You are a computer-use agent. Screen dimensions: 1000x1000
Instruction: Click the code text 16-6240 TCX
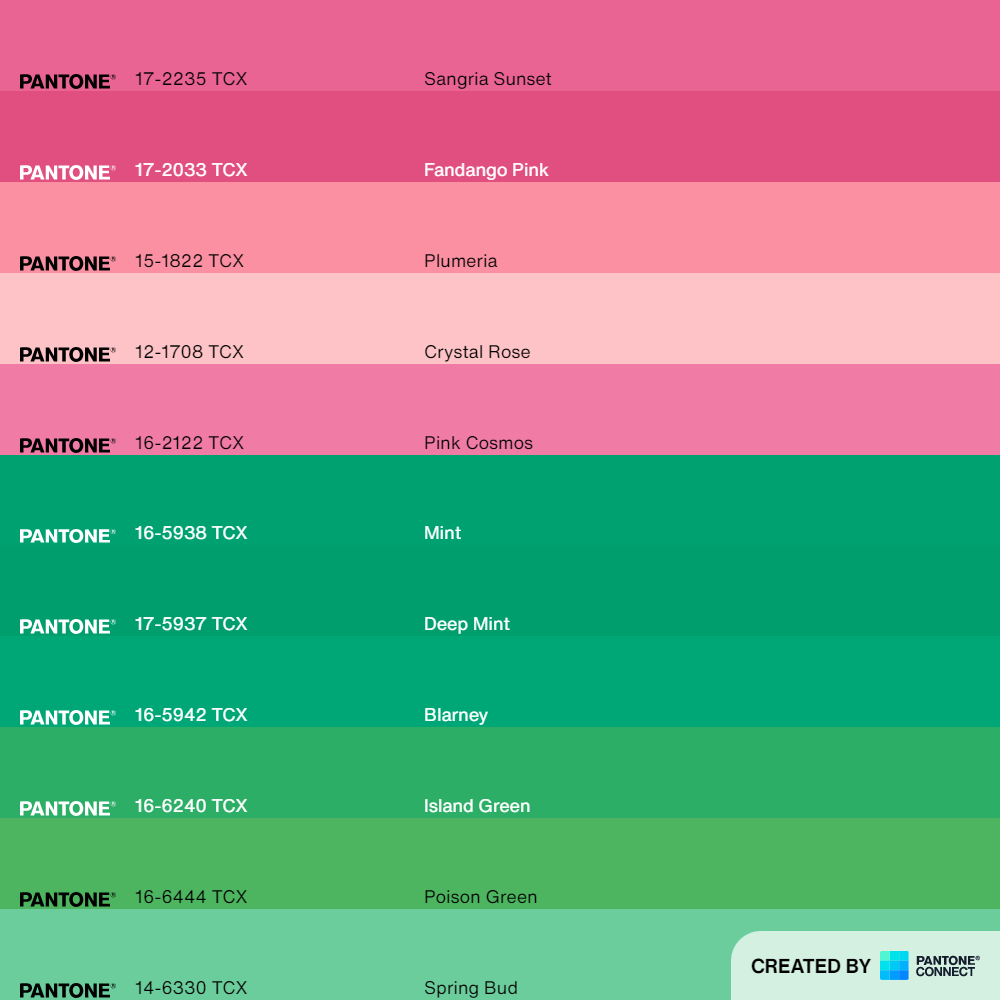191,806
